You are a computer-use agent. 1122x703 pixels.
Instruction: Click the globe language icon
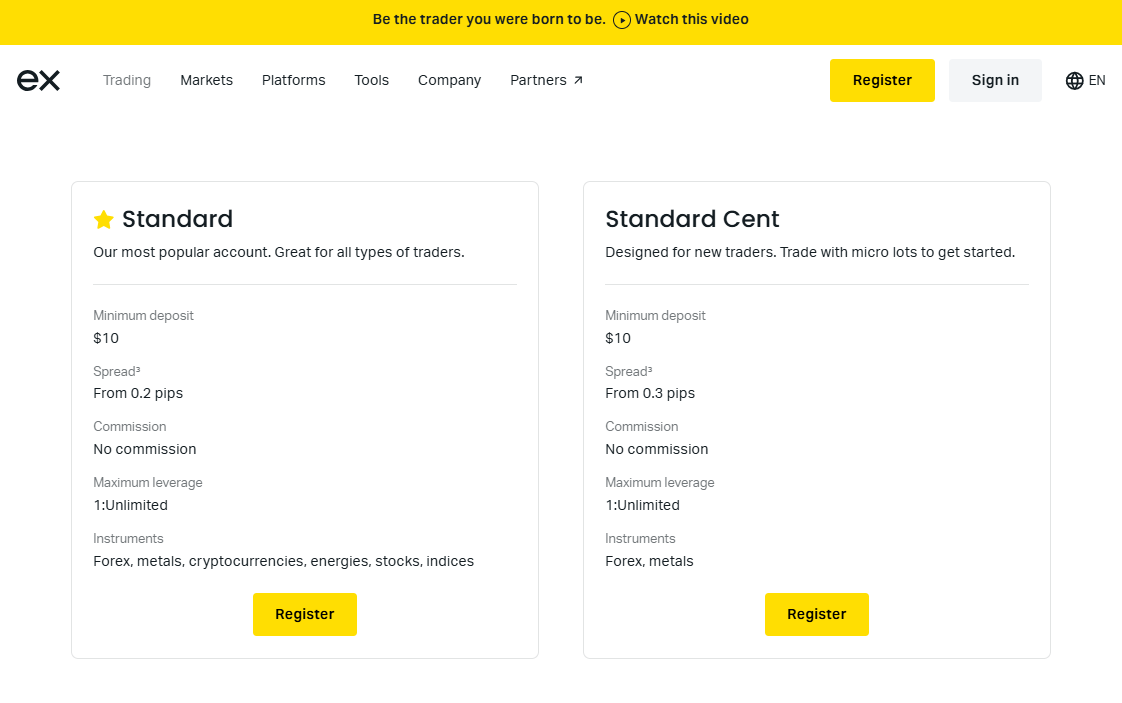pyautogui.click(x=1074, y=81)
